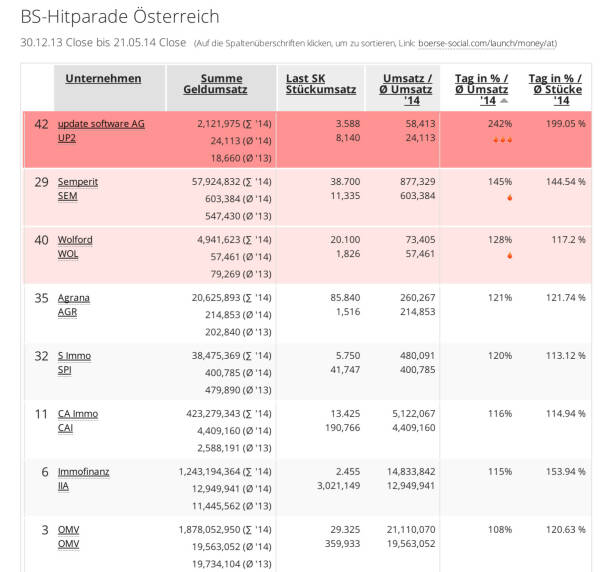
Task: Follow the UP2 ticker link
Action: tap(67, 139)
